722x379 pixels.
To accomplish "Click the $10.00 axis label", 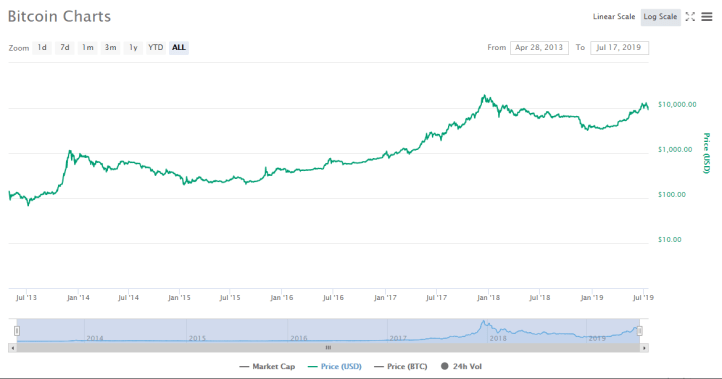I will coord(670,239).
